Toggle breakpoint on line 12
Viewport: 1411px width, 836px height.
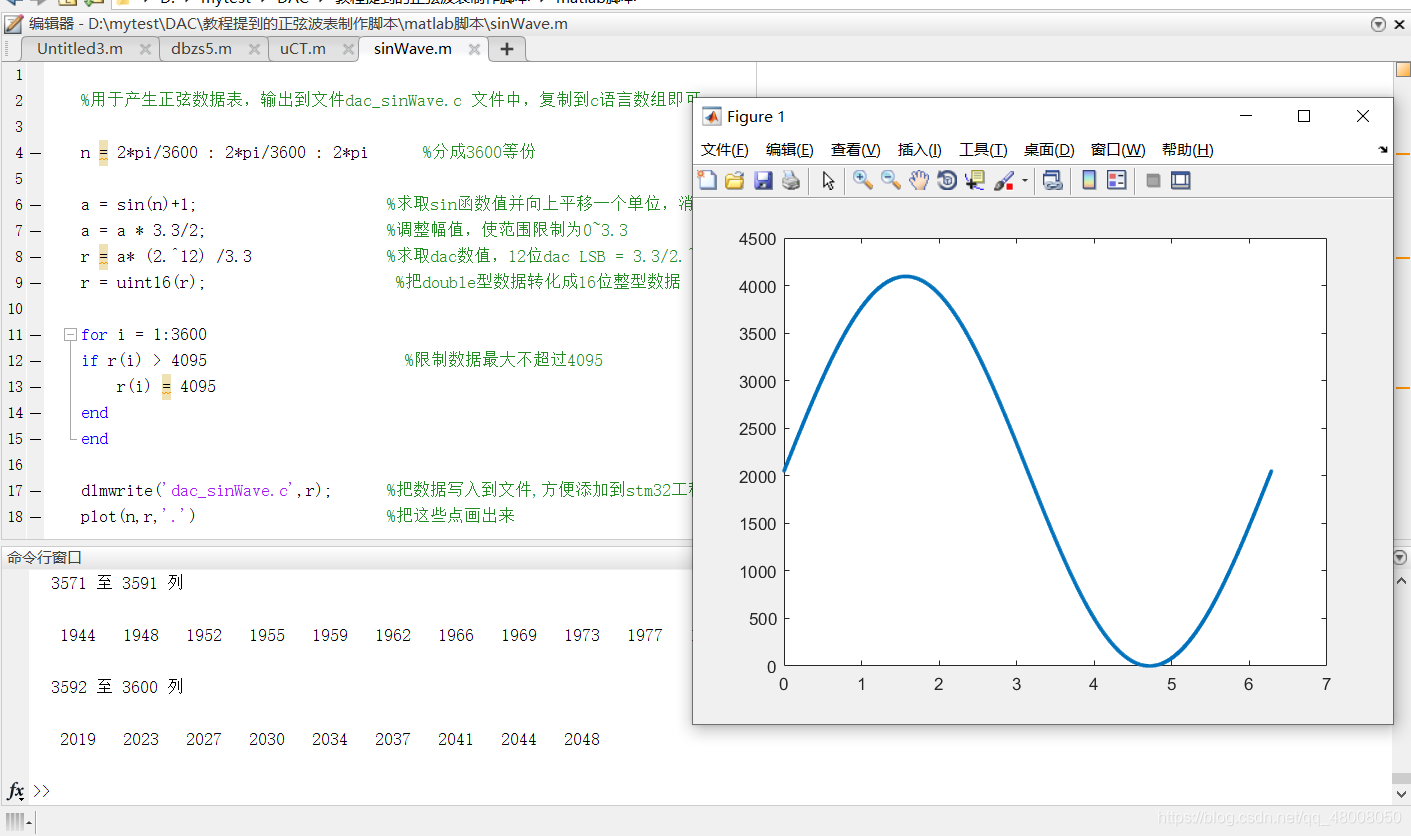[x=36, y=361]
